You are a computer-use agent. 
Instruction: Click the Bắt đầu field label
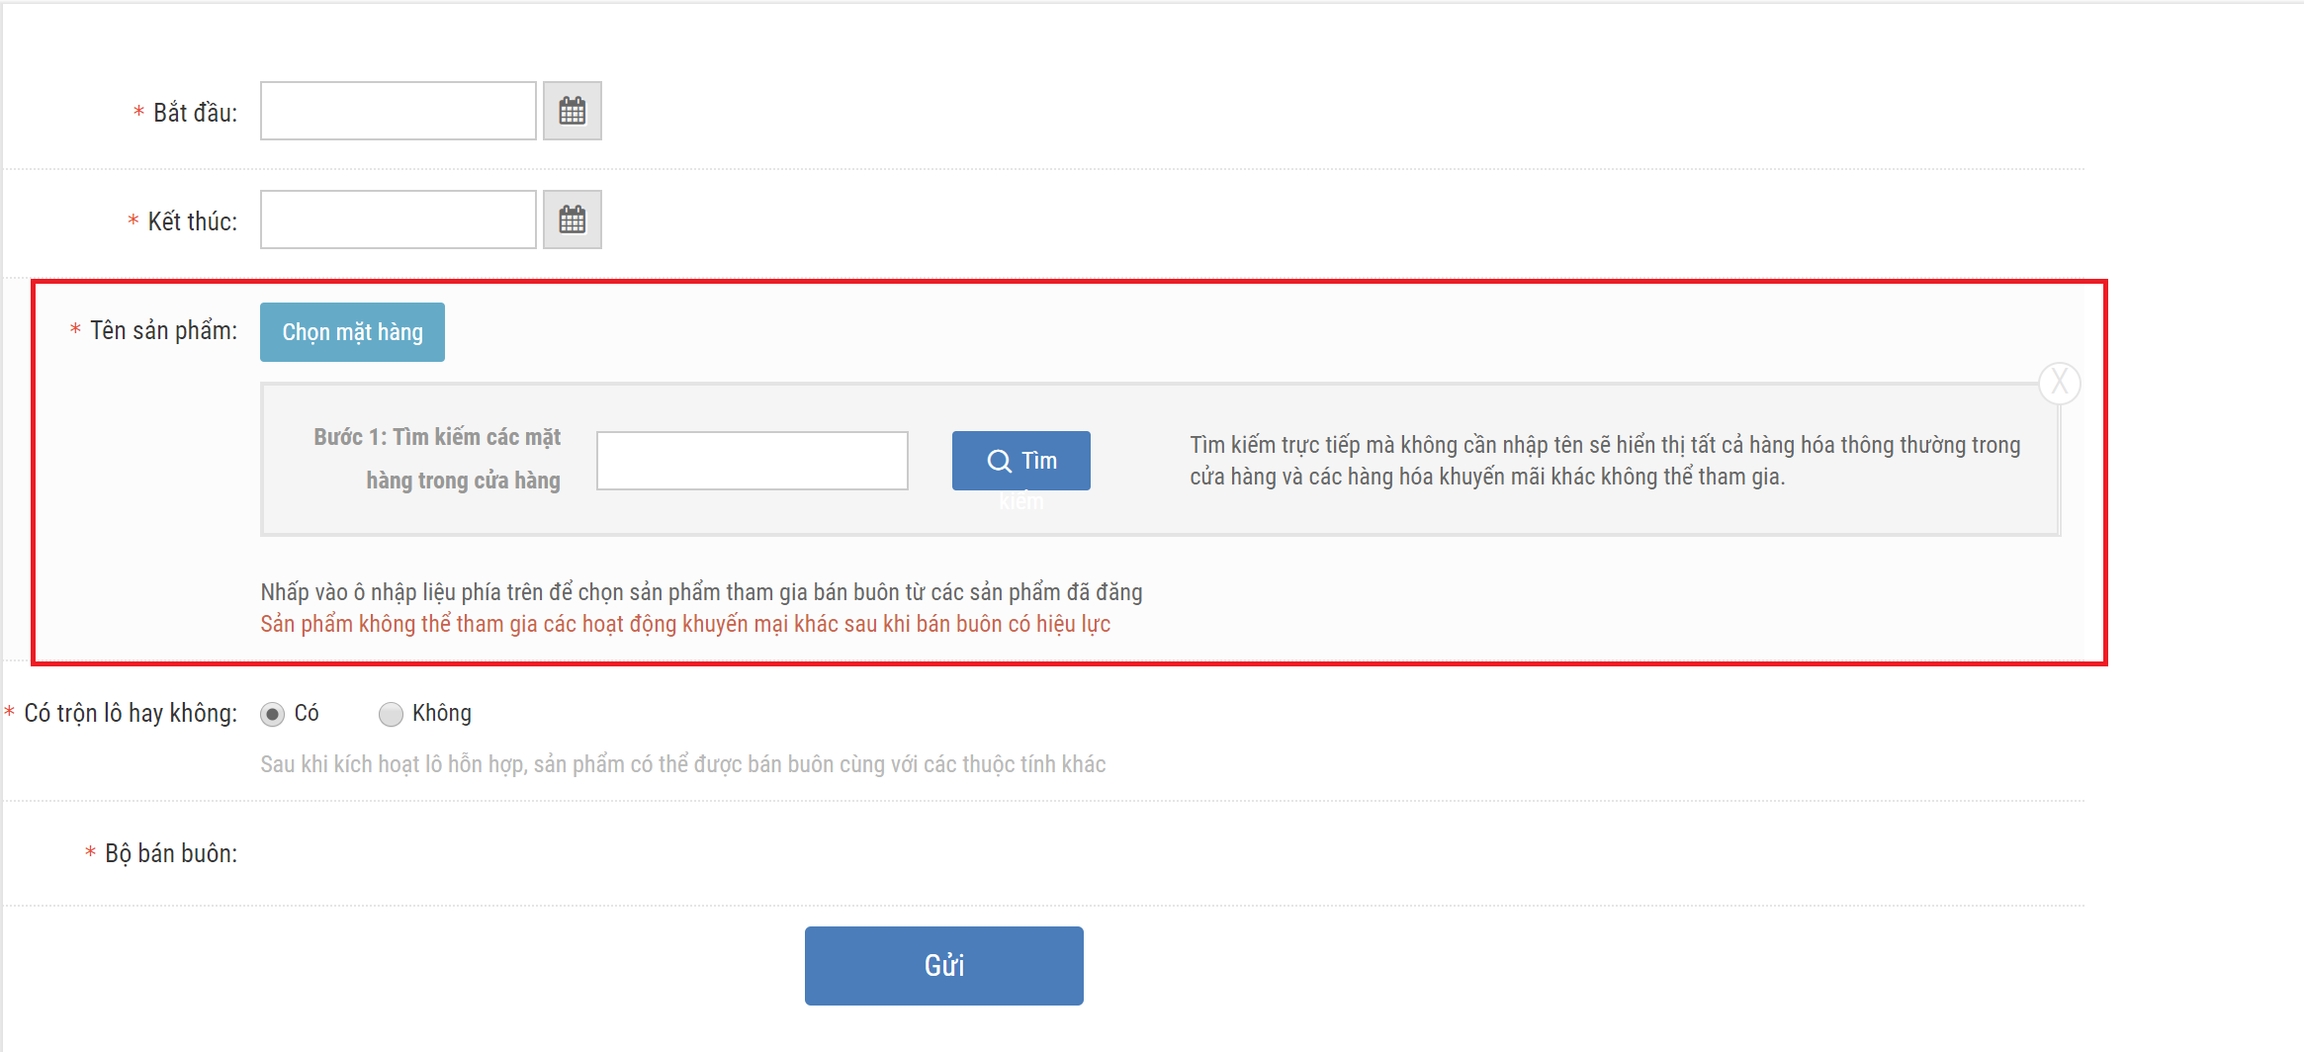194,113
